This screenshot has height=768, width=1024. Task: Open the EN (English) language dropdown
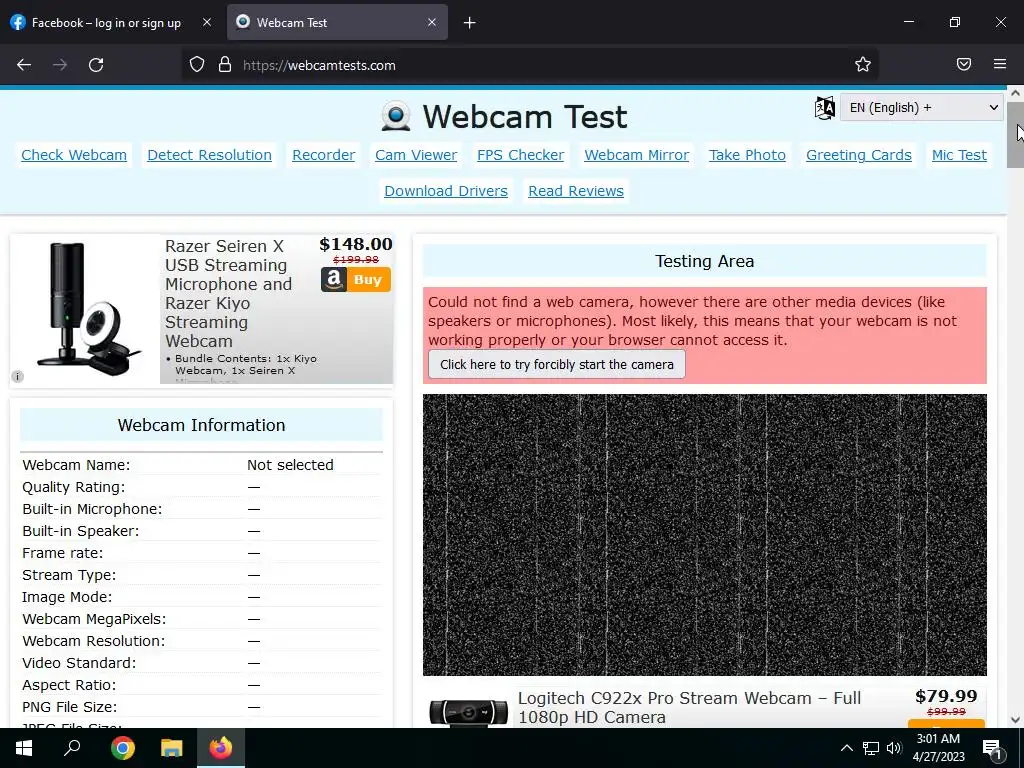[x=921, y=108]
